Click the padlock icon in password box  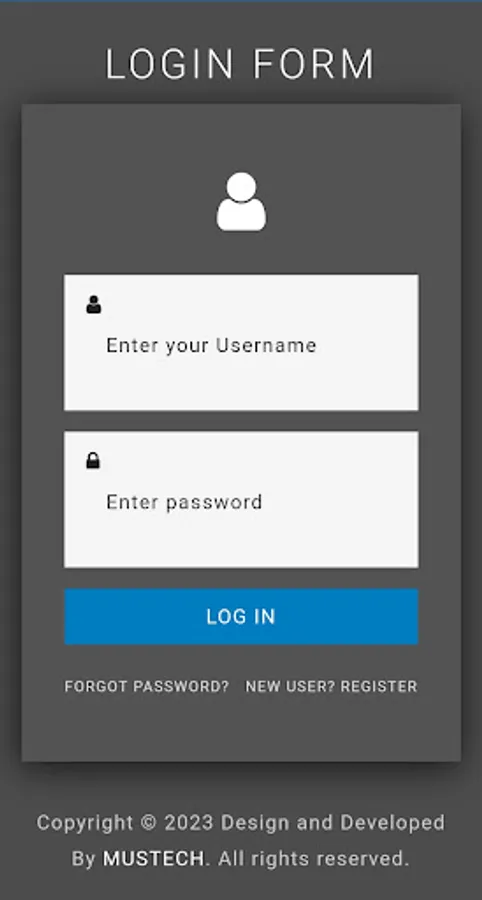(x=93, y=460)
